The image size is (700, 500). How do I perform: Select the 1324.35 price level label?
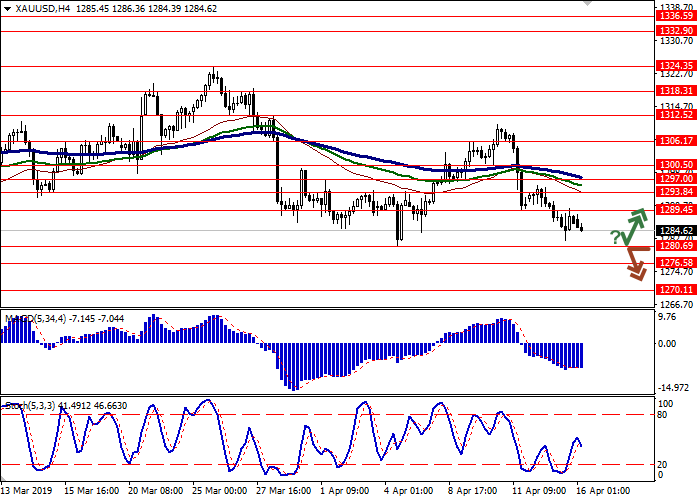675,66
